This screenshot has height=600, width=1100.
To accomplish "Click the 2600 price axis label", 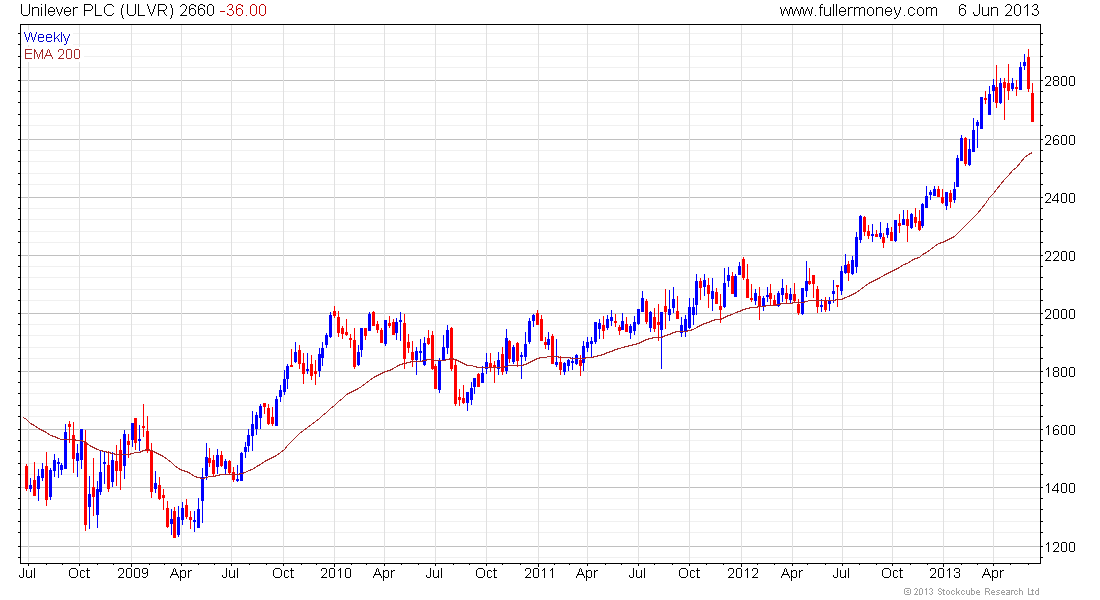I will pos(1060,140).
